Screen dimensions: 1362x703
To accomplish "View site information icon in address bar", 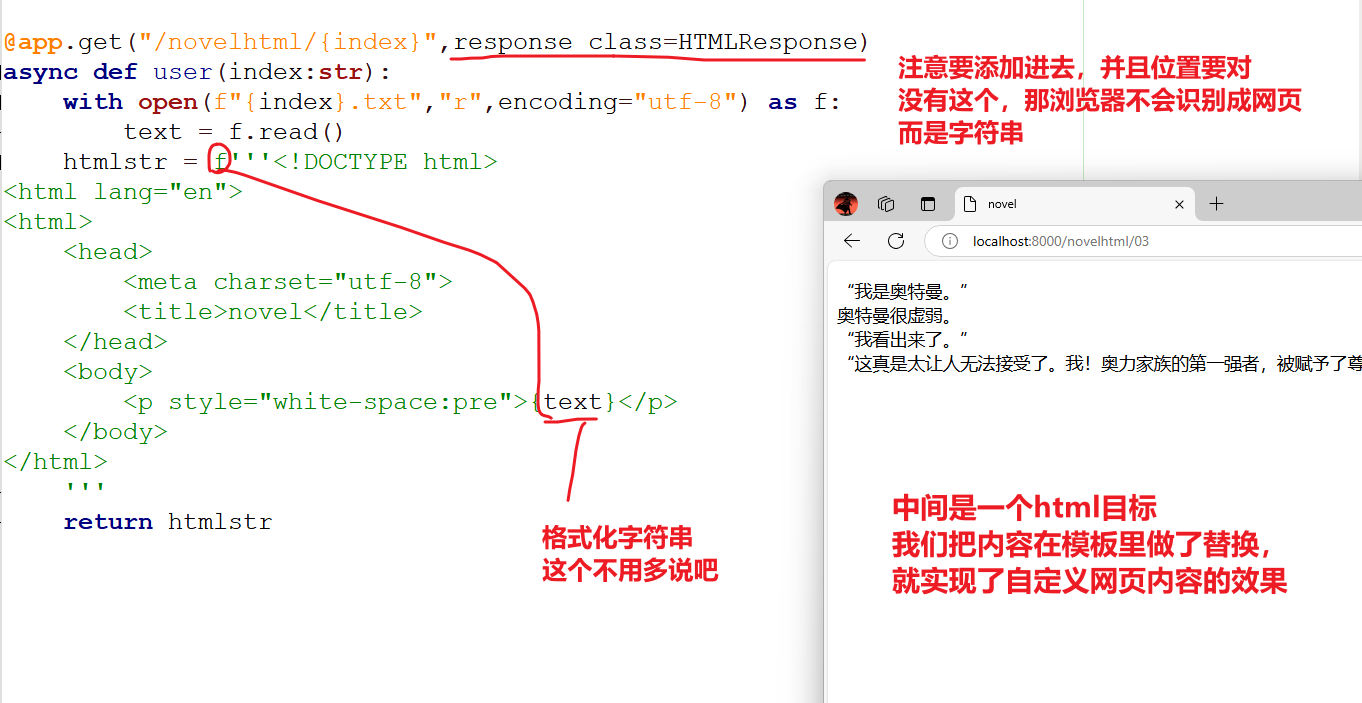I will [x=949, y=241].
